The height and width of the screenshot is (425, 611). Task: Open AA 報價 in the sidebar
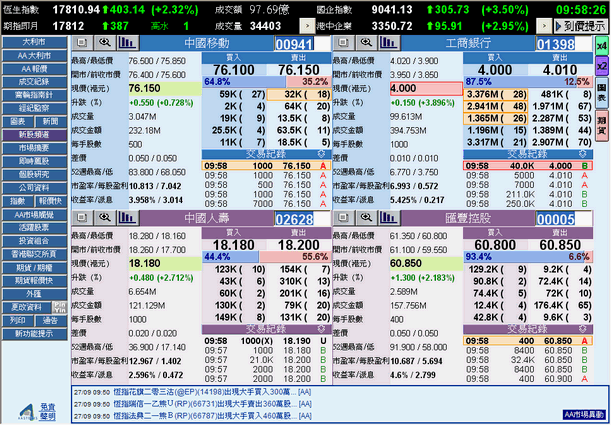click(x=35, y=69)
